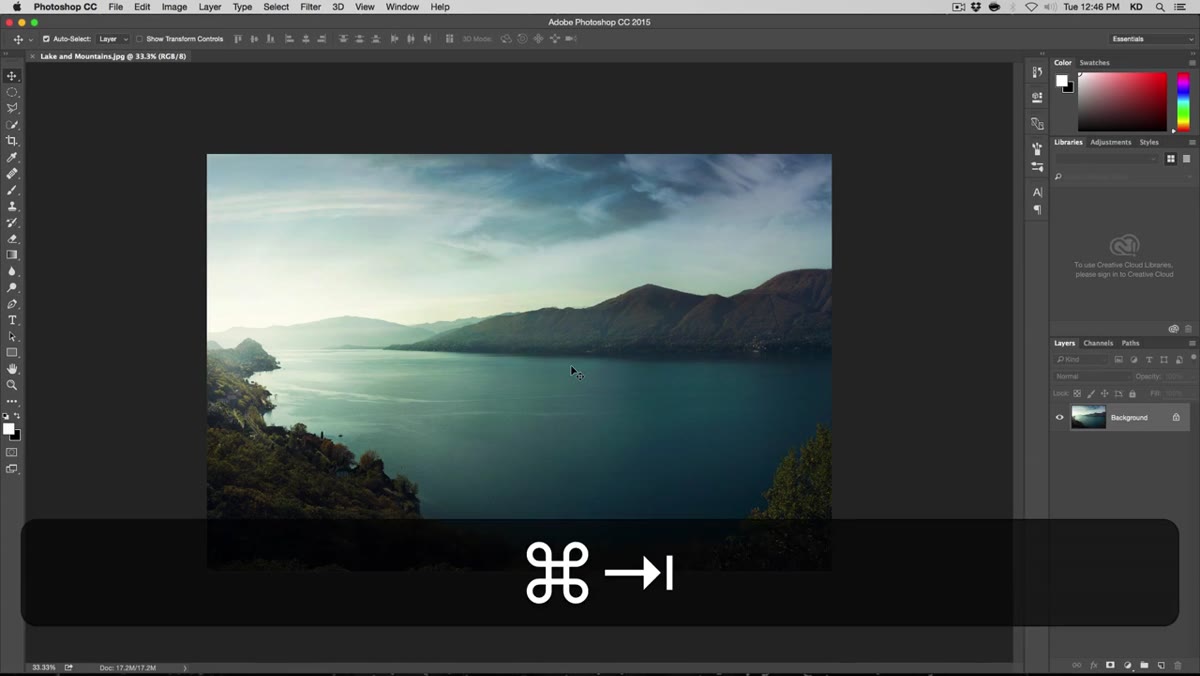
Task: Select the Zoom tool
Action: click(12, 385)
